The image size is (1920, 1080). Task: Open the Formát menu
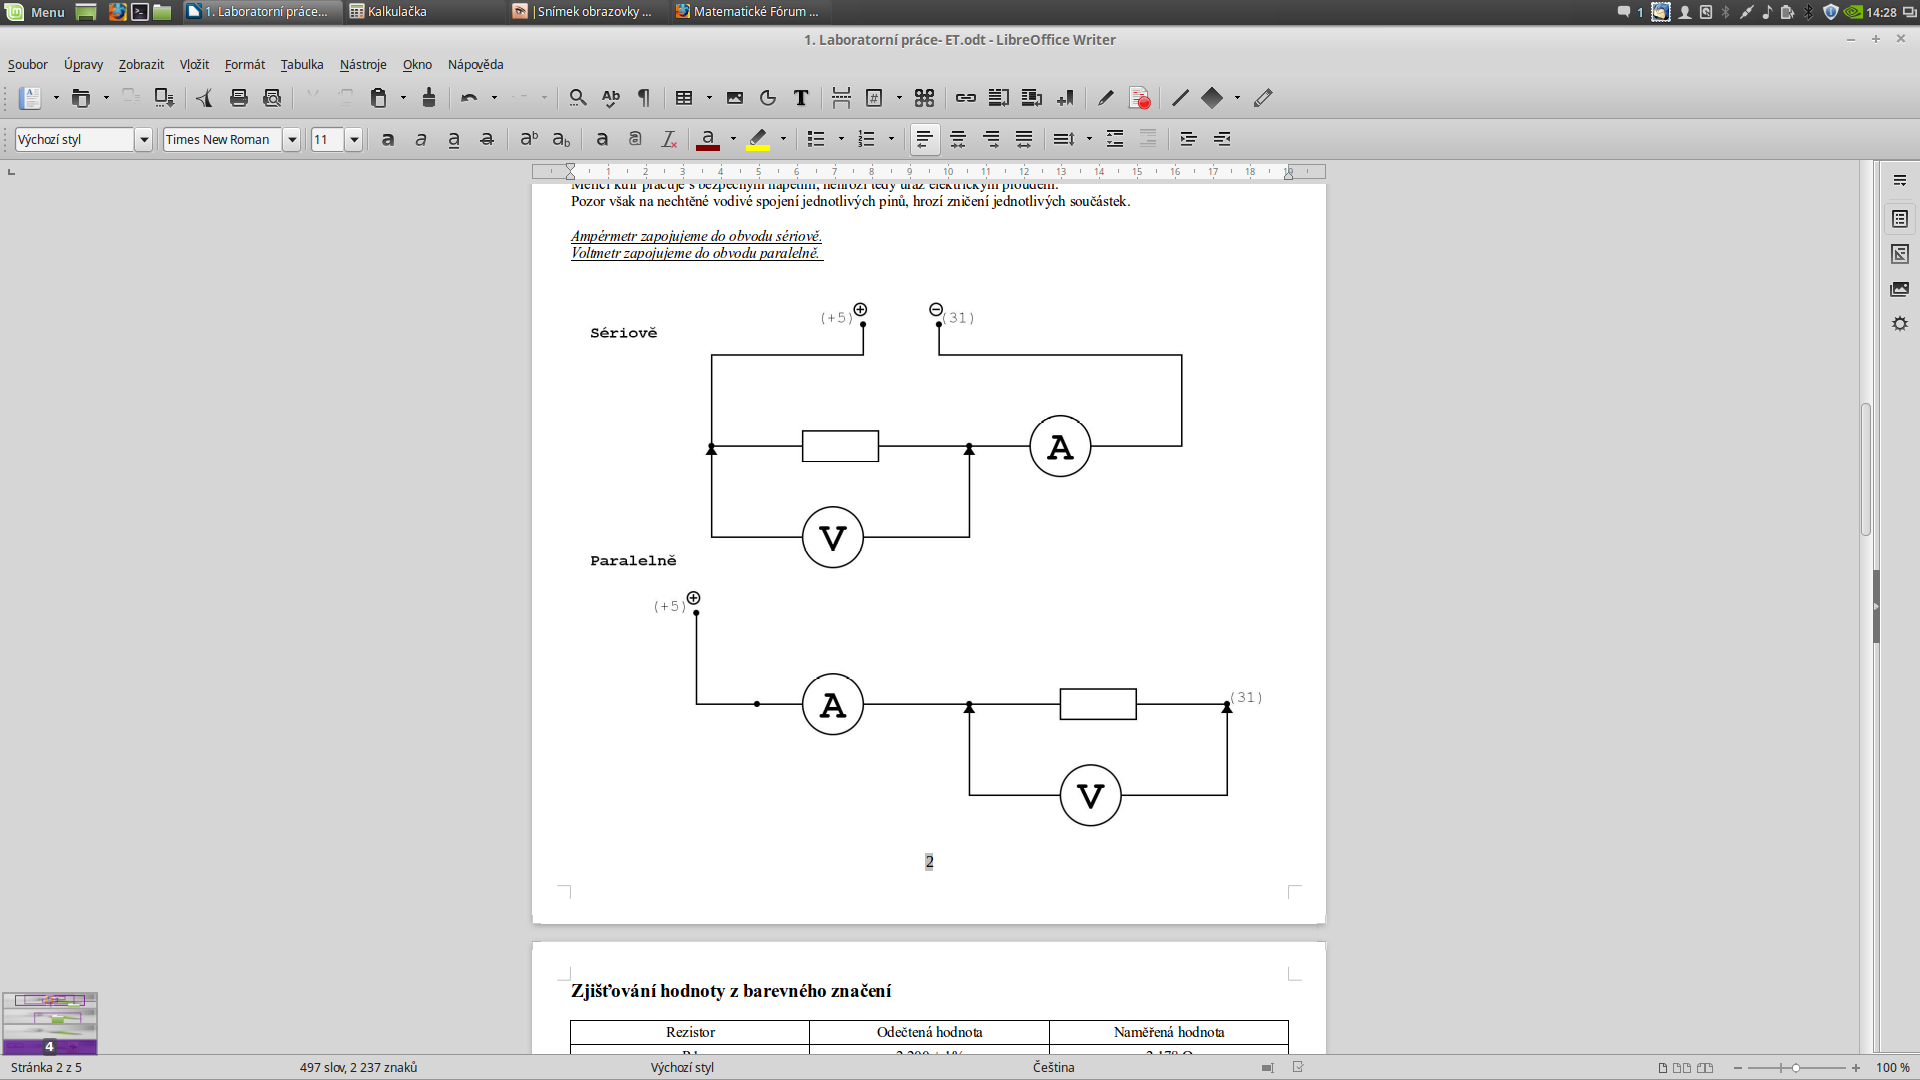(245, 65)
